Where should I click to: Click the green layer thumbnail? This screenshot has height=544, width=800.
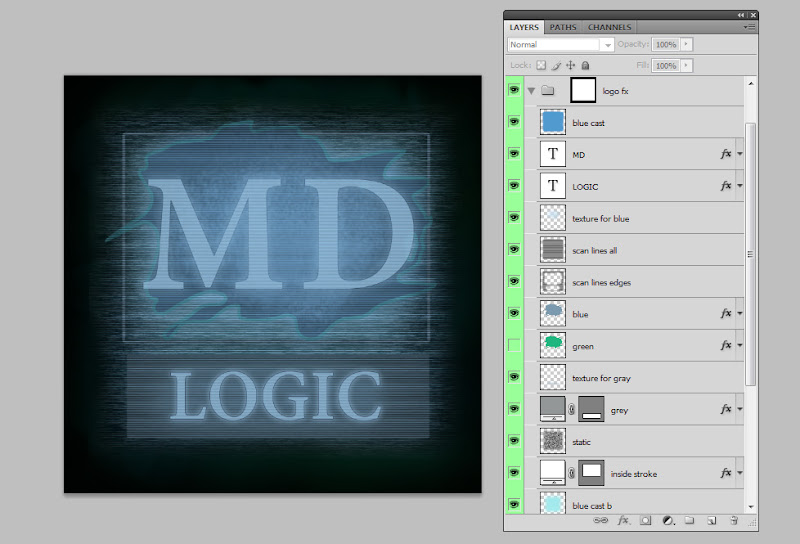(553, 345)
